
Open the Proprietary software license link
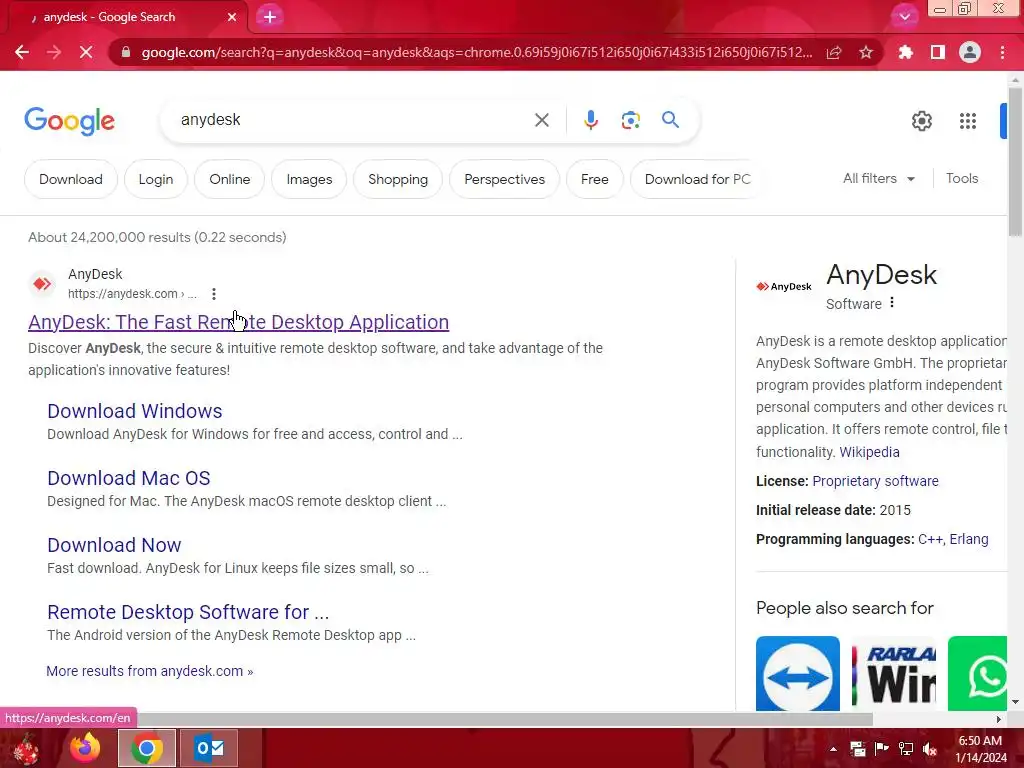coord(875,481)
